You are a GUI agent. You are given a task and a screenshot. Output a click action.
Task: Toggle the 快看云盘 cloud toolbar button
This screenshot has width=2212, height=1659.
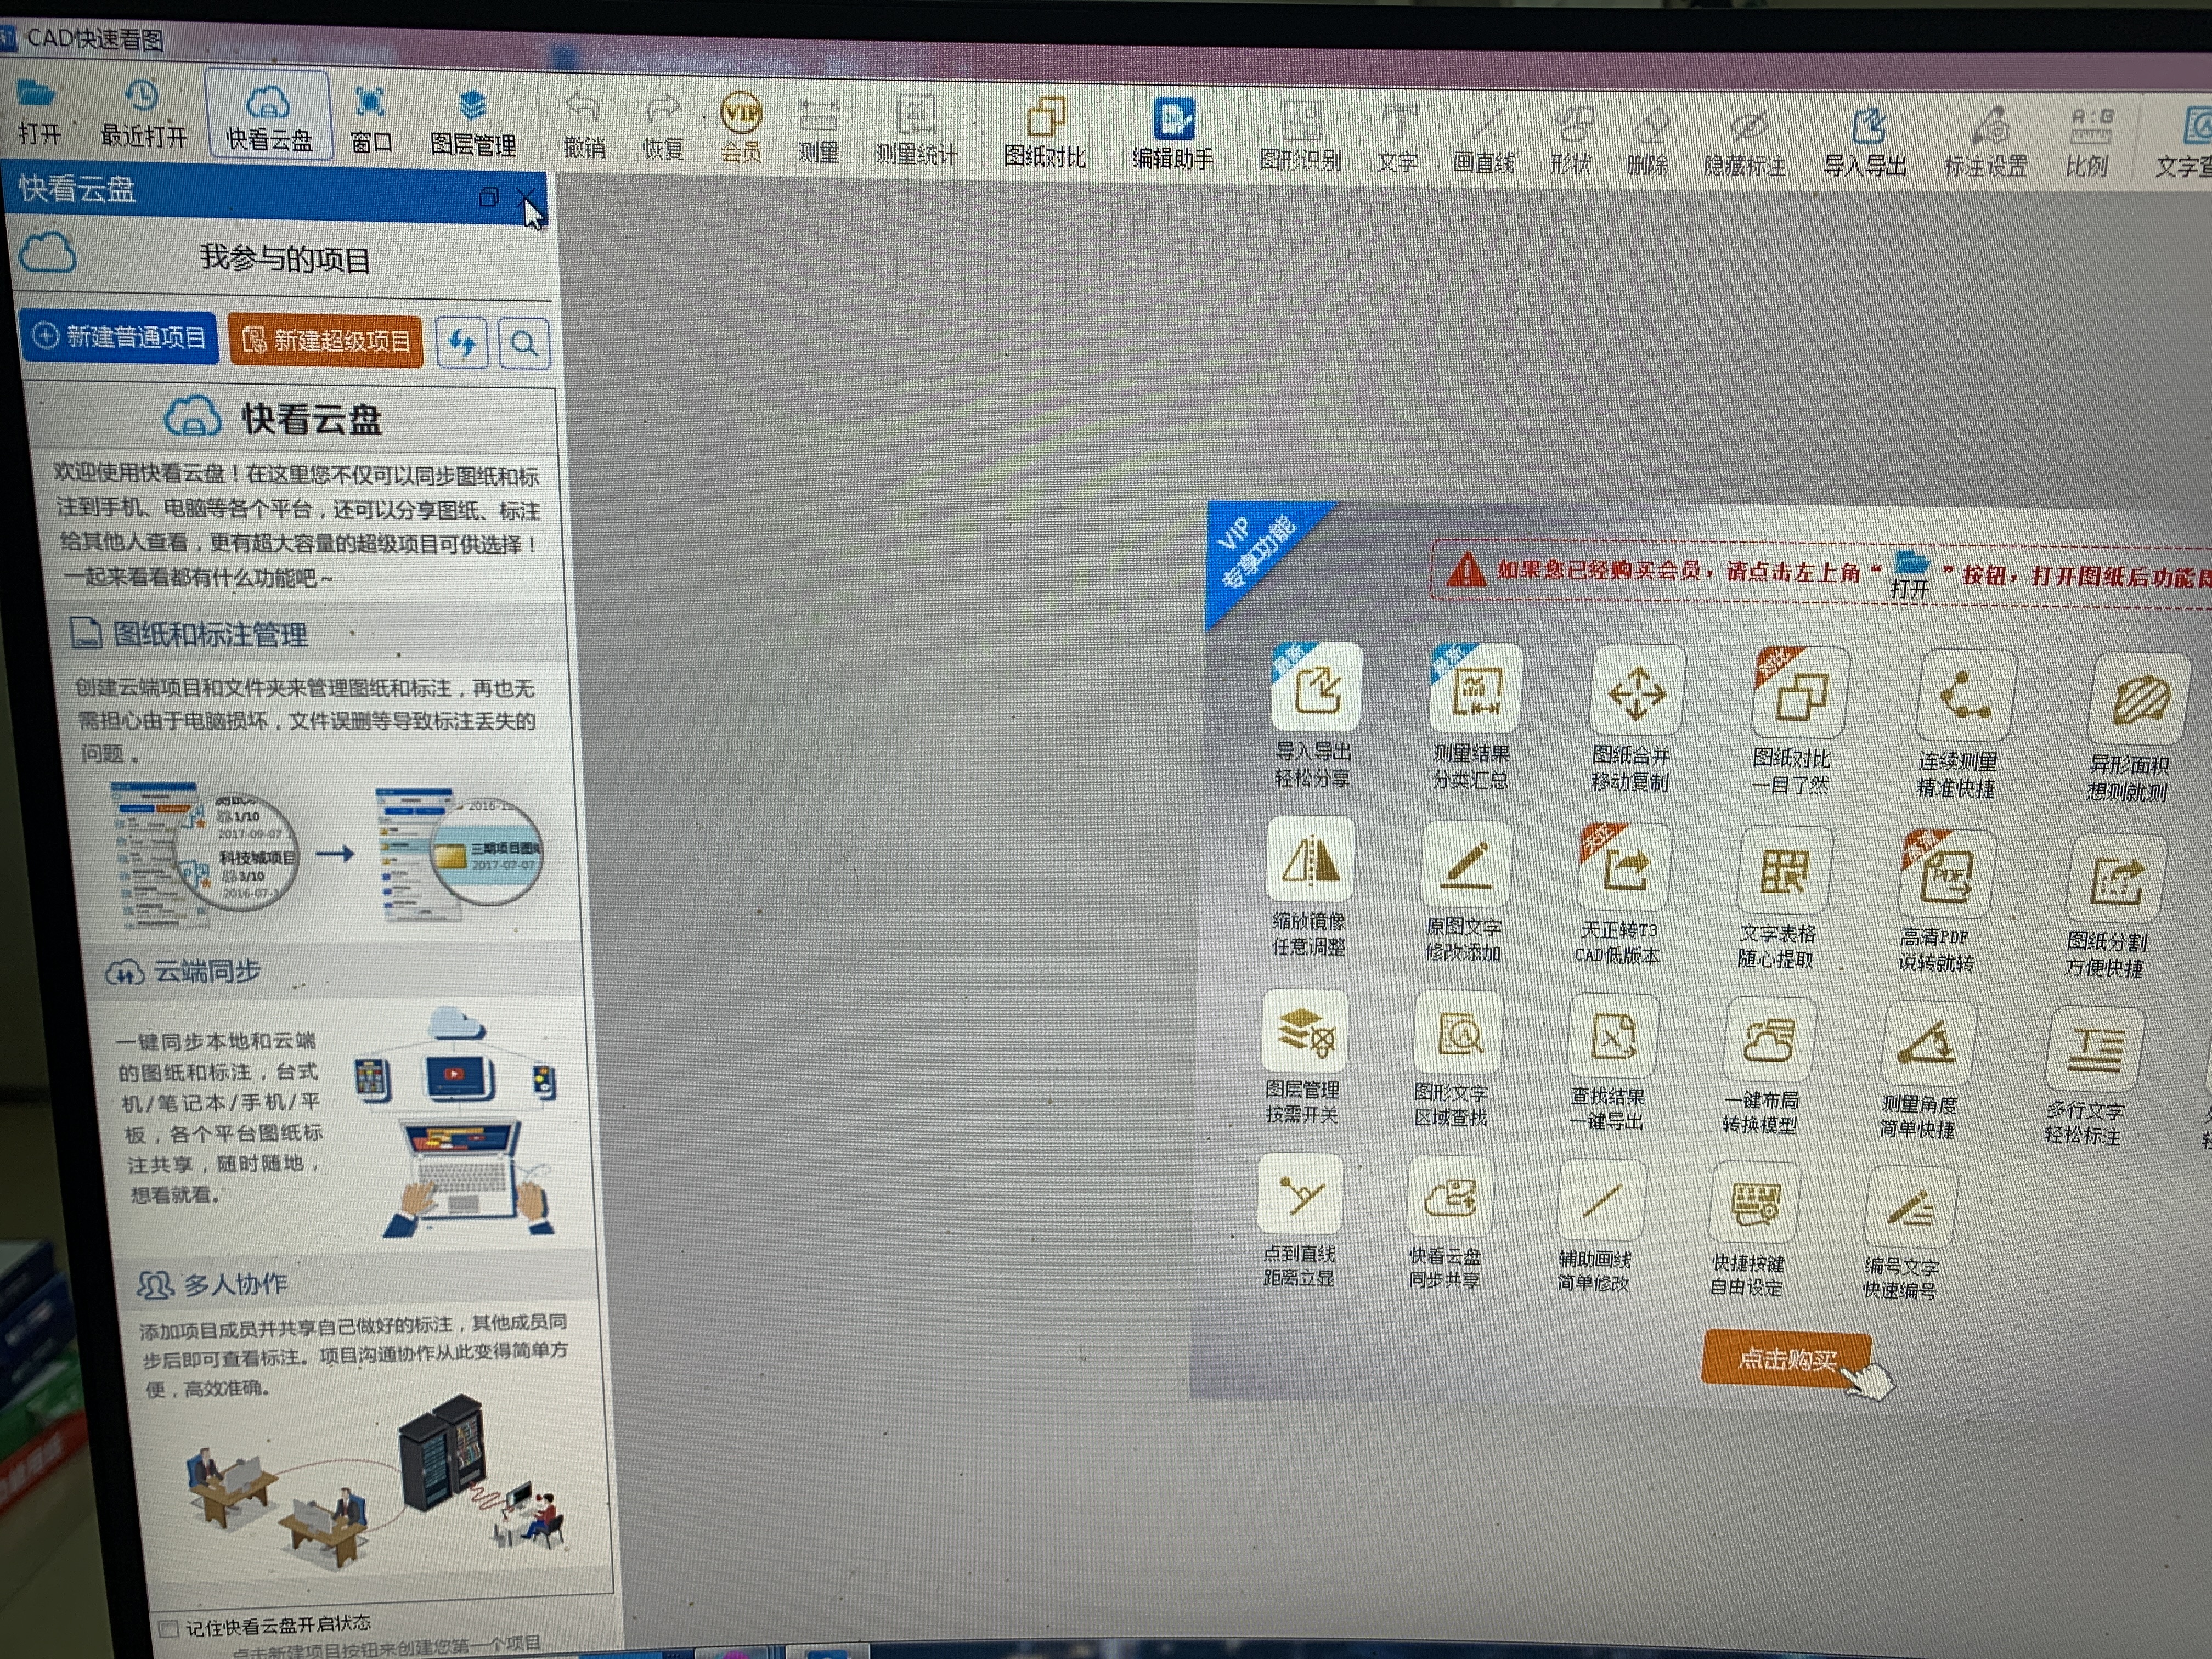(268, 116)
